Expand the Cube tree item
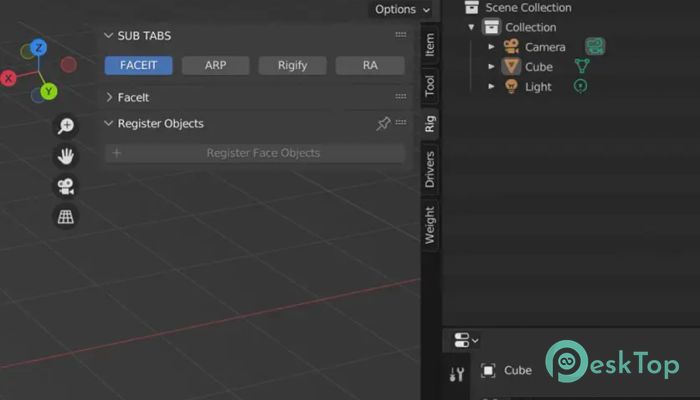This screenshot has height=400, width=700. tap(491, 67)
